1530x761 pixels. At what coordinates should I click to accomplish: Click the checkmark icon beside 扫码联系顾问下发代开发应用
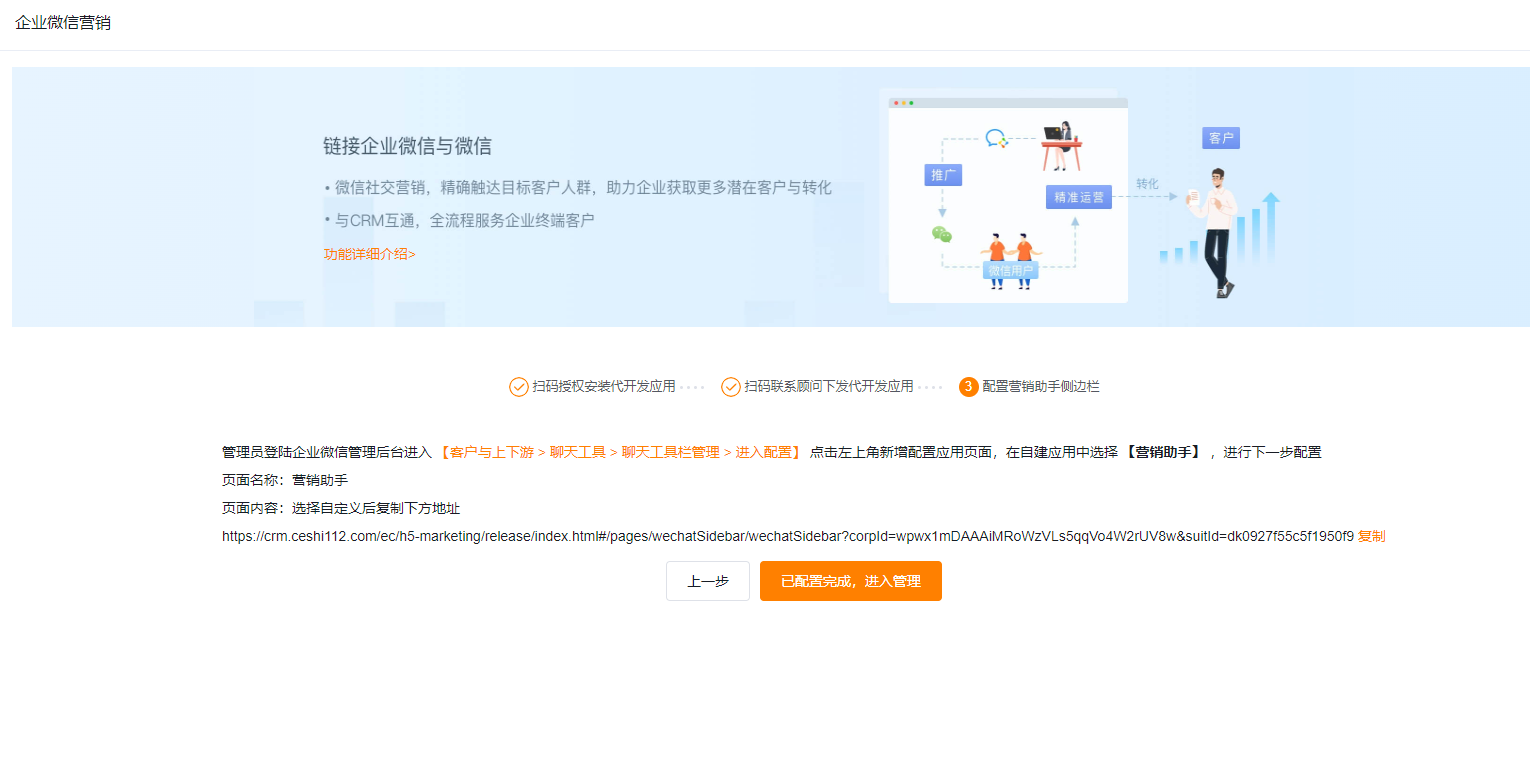[x=731, y=387]
